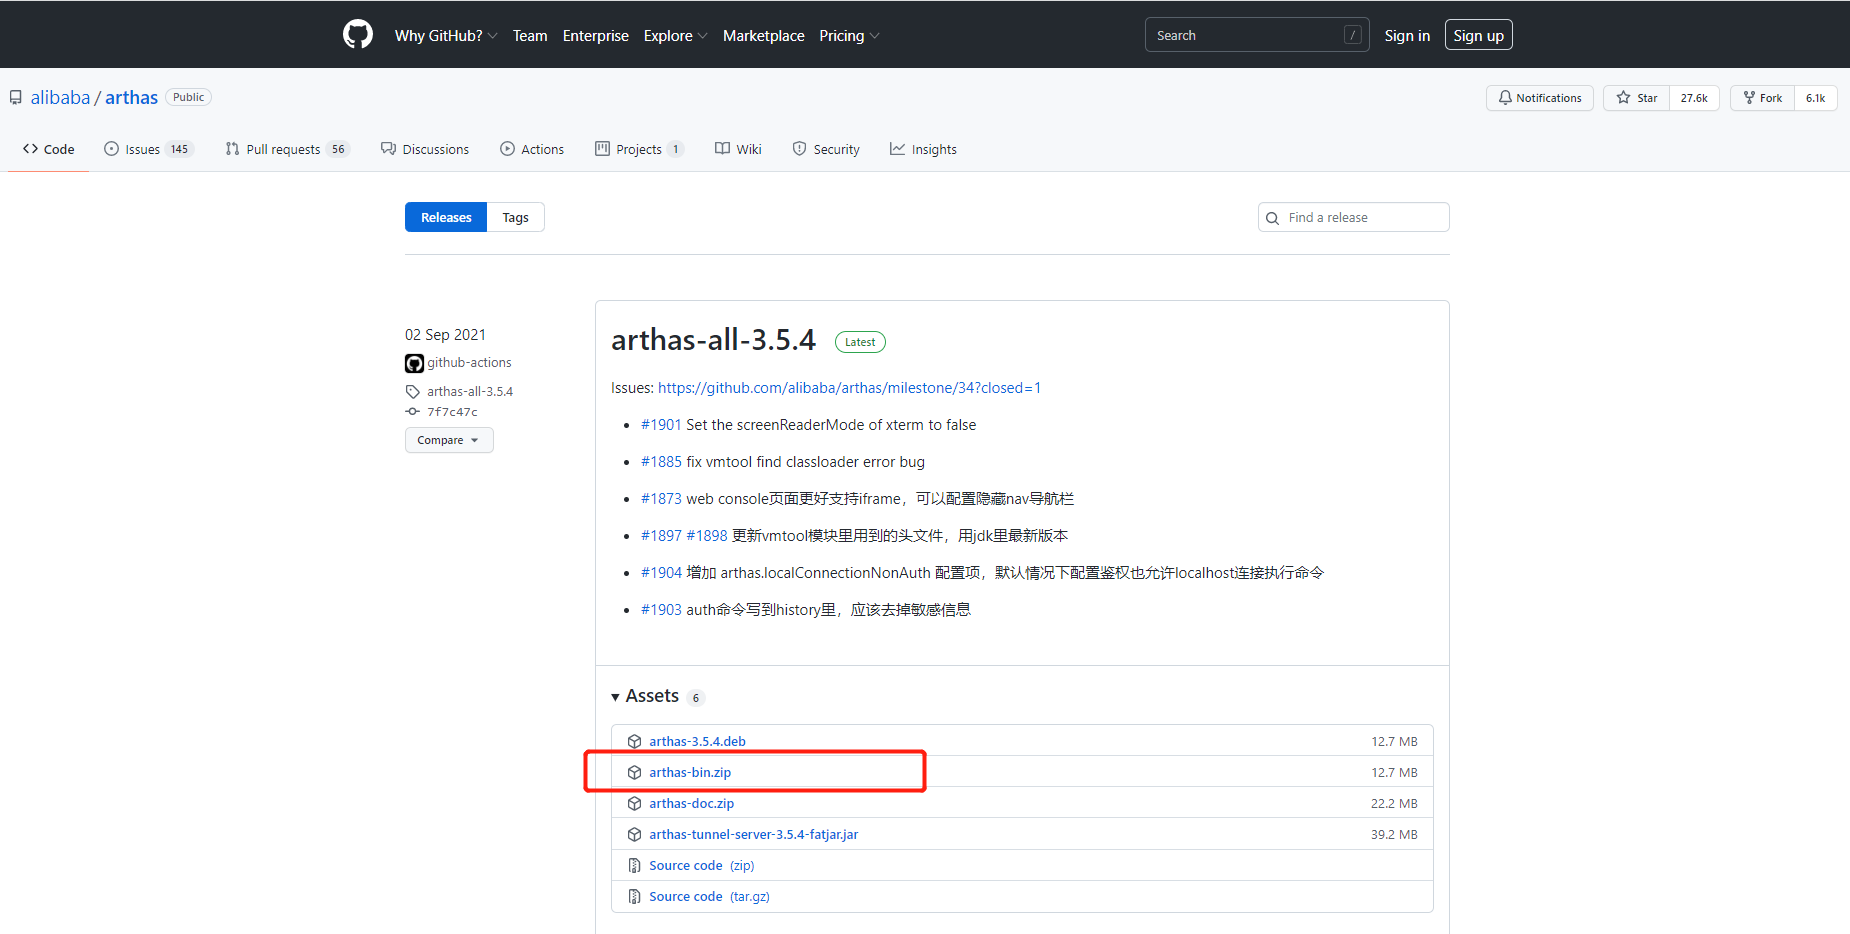The image size is (1850, 934).
Task: Click the package icon beside arthas-bin.zip
Action: [x=634, y=772]
